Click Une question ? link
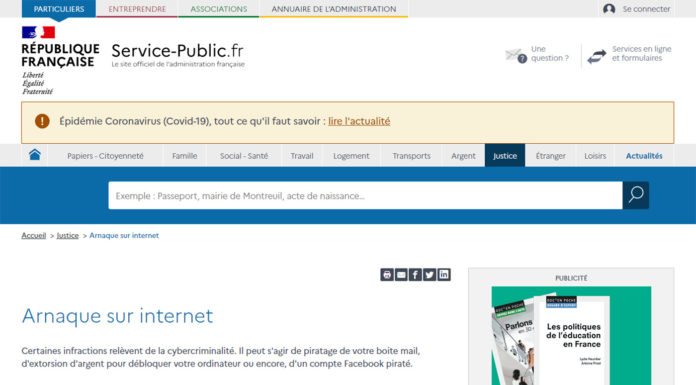The height and width of the screenshot is (385, 696). [x=550, y=54]
